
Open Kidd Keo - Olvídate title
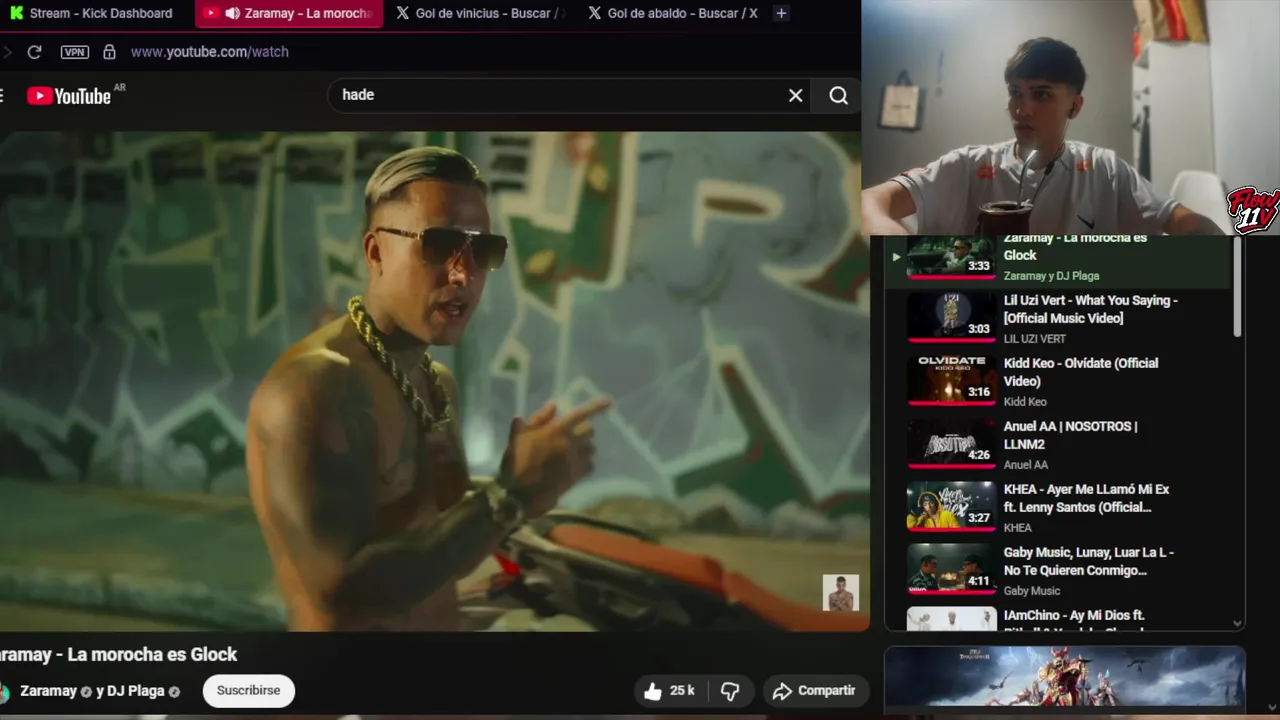[x=1081, y=372]
